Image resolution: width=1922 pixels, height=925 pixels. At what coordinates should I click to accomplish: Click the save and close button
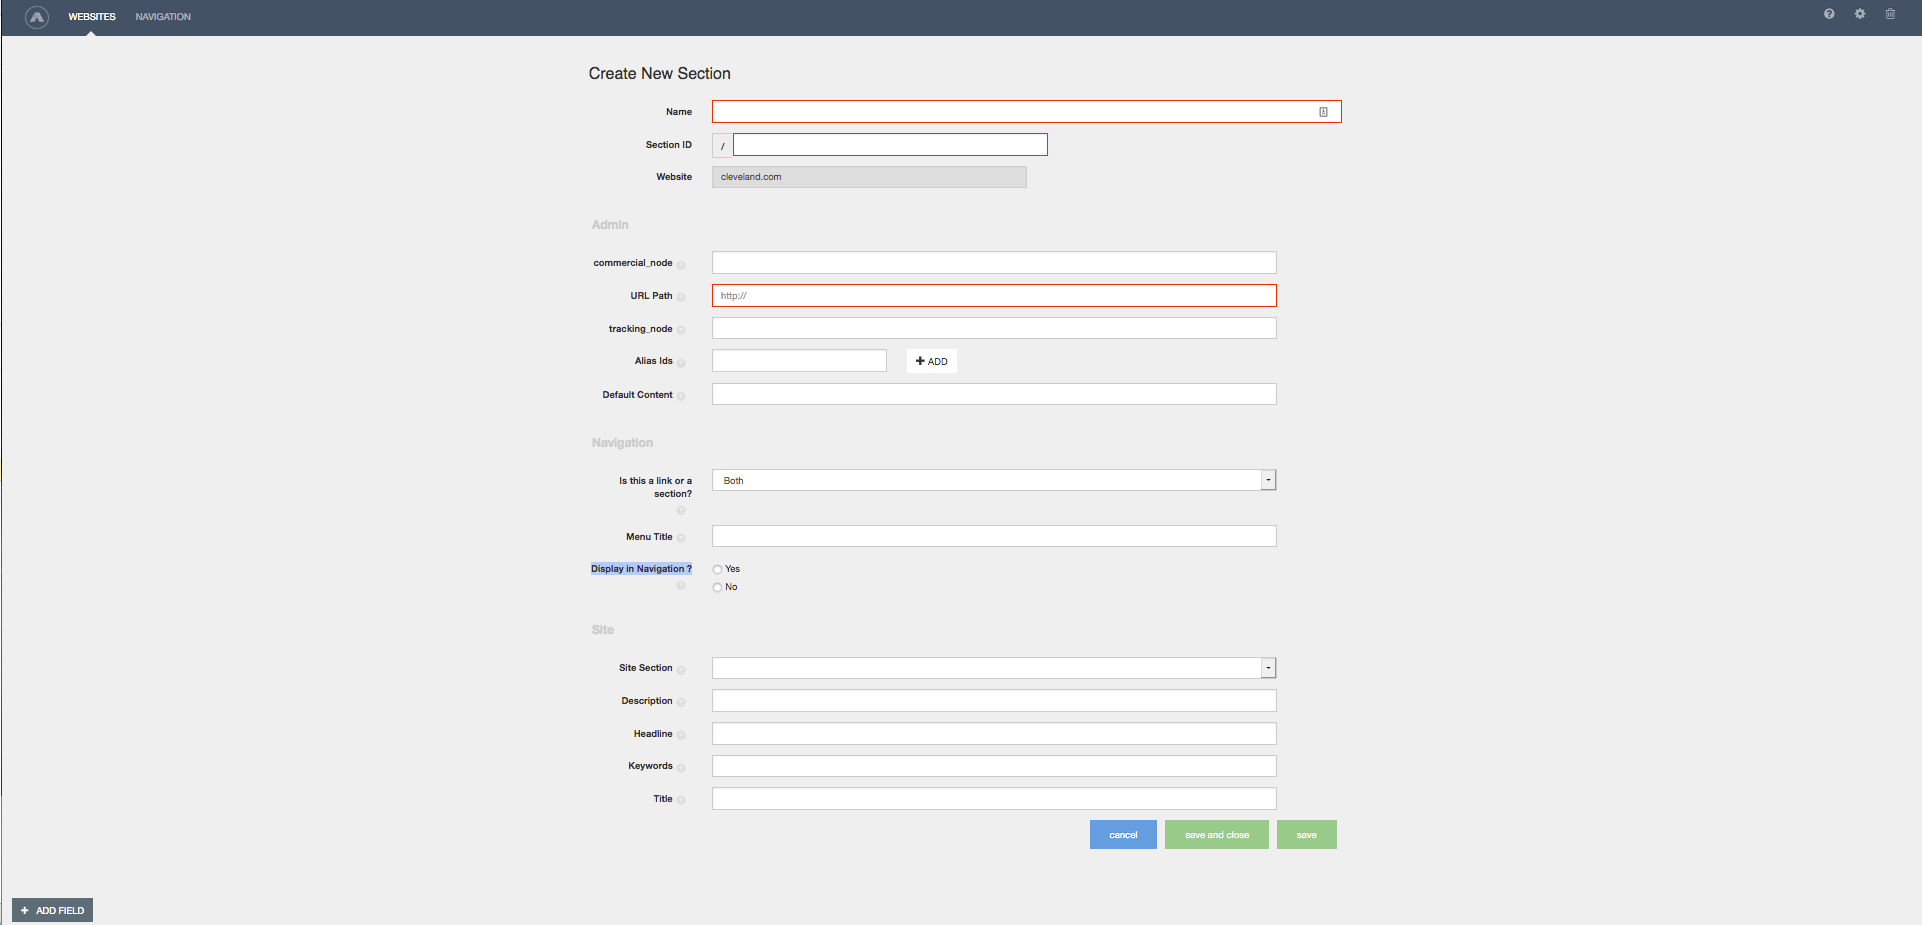tap(1216, 835)
